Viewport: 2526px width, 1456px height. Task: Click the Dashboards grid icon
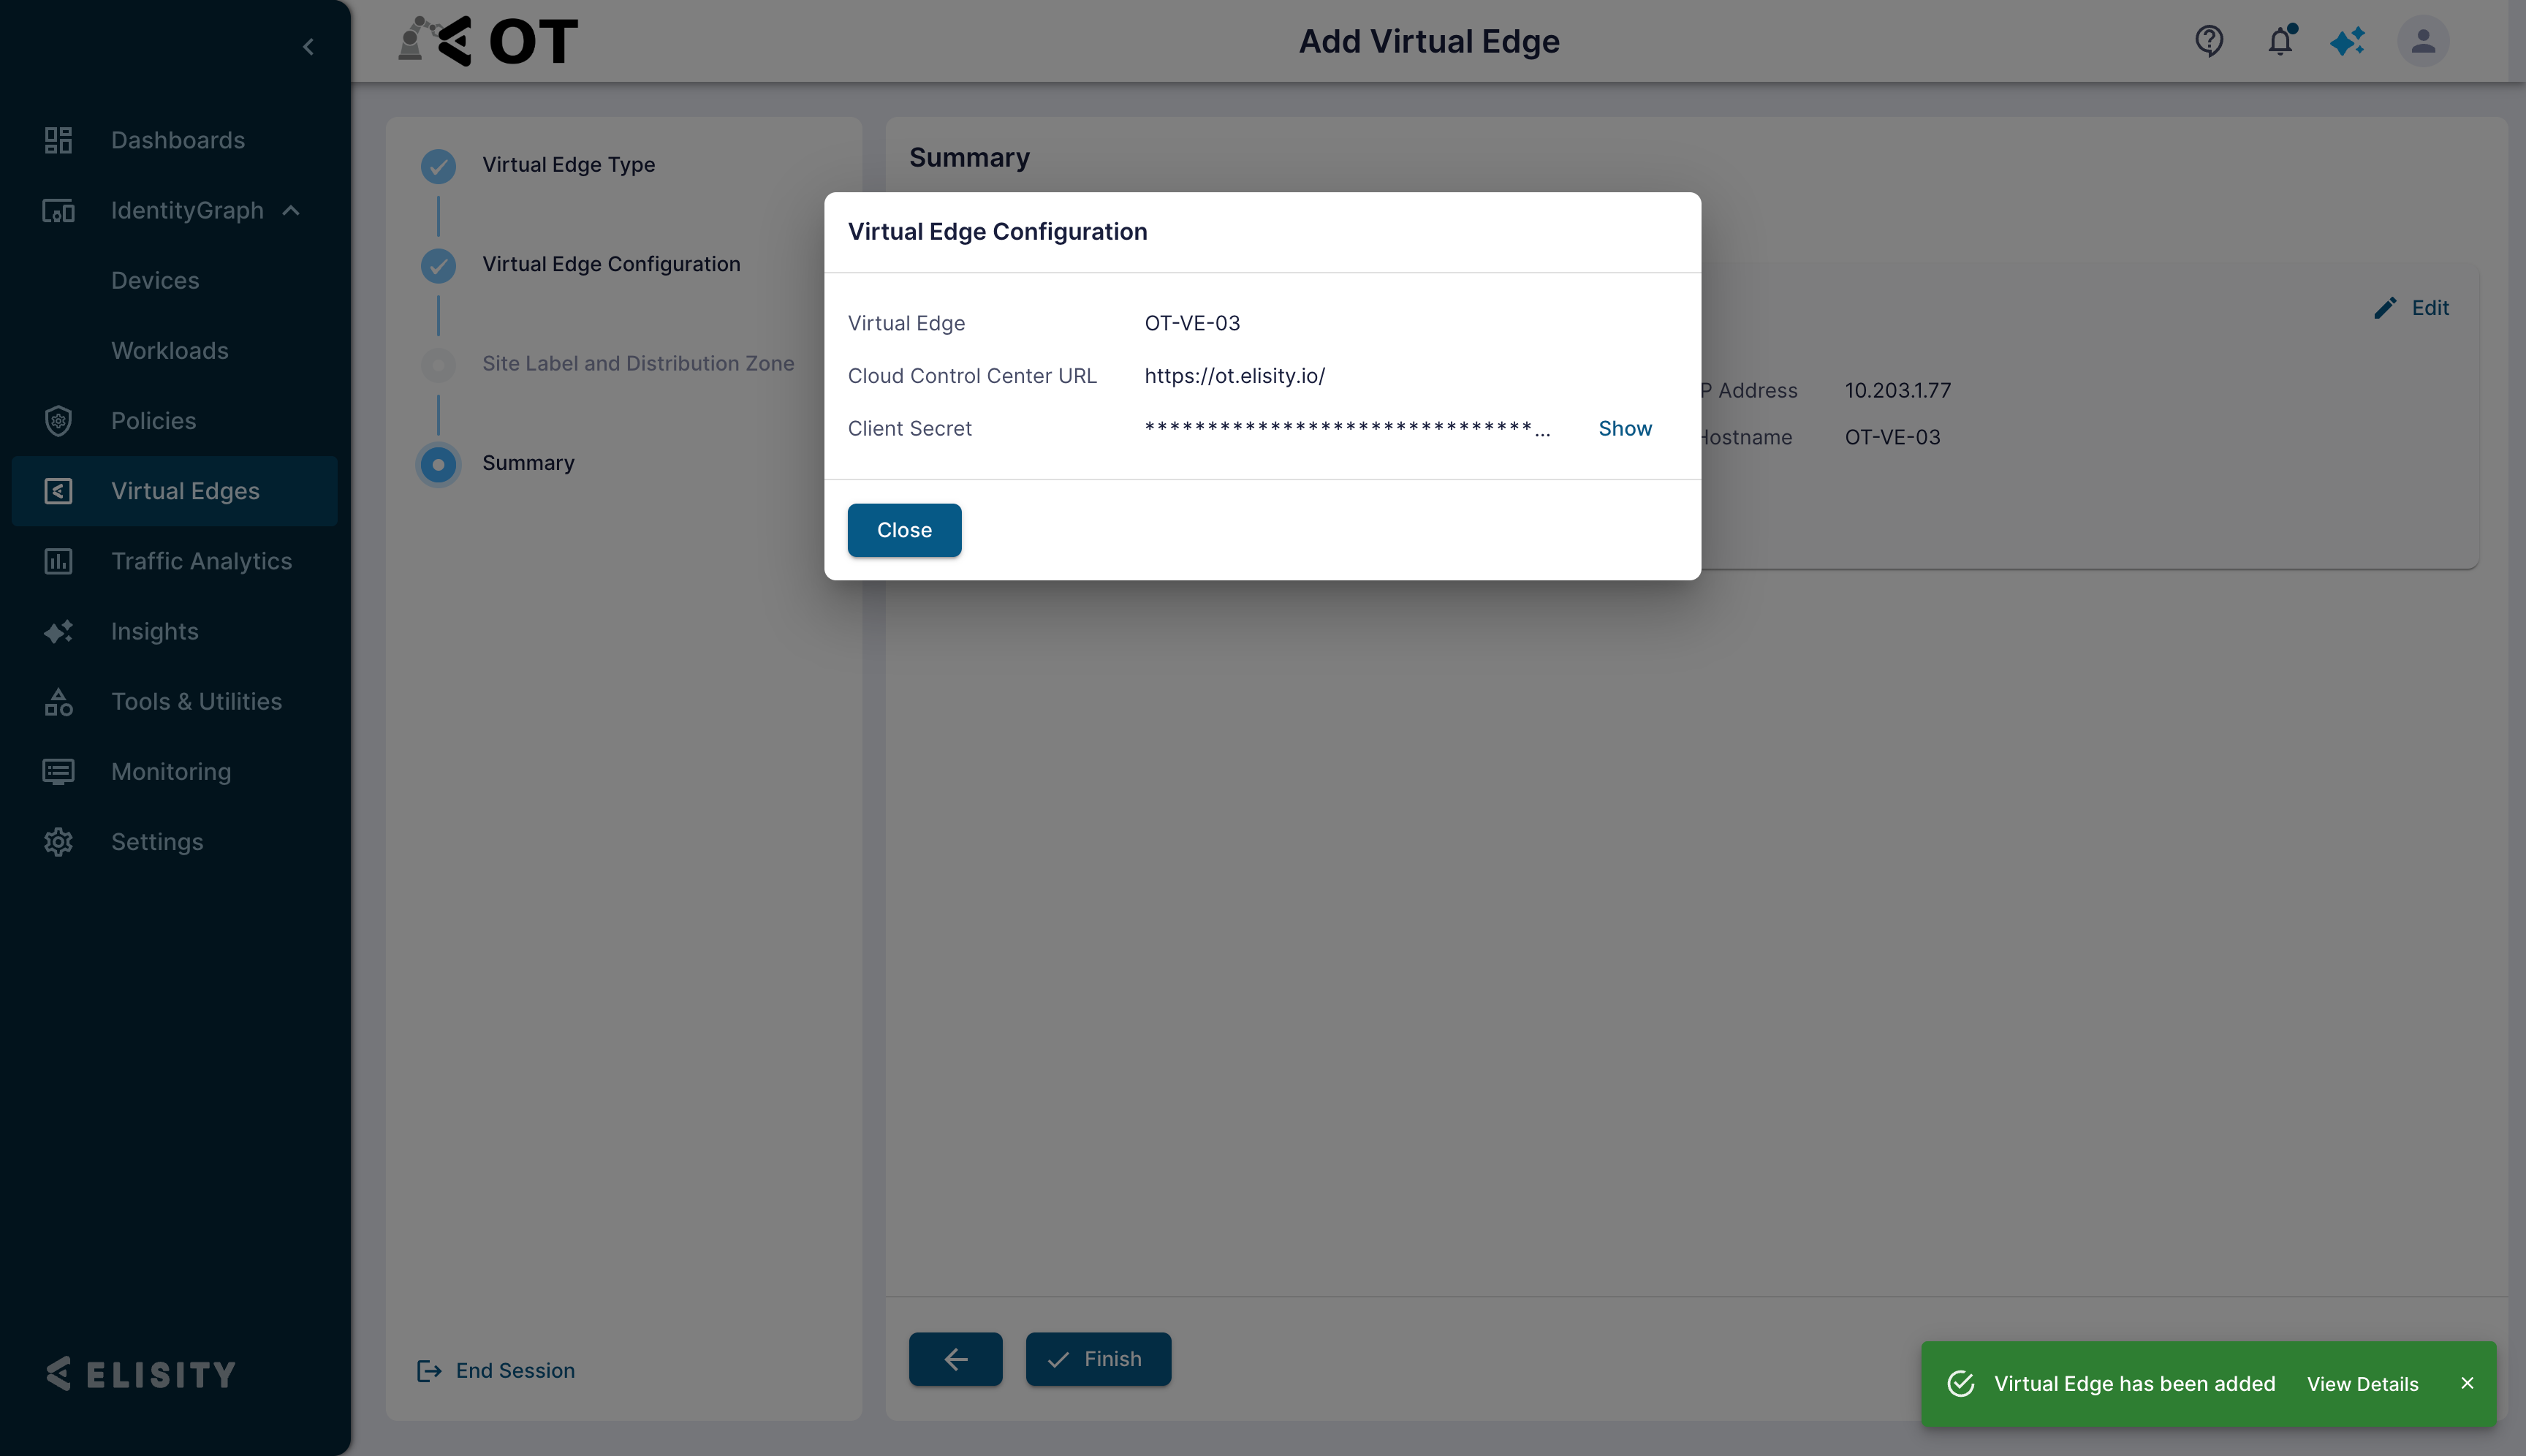58,140
